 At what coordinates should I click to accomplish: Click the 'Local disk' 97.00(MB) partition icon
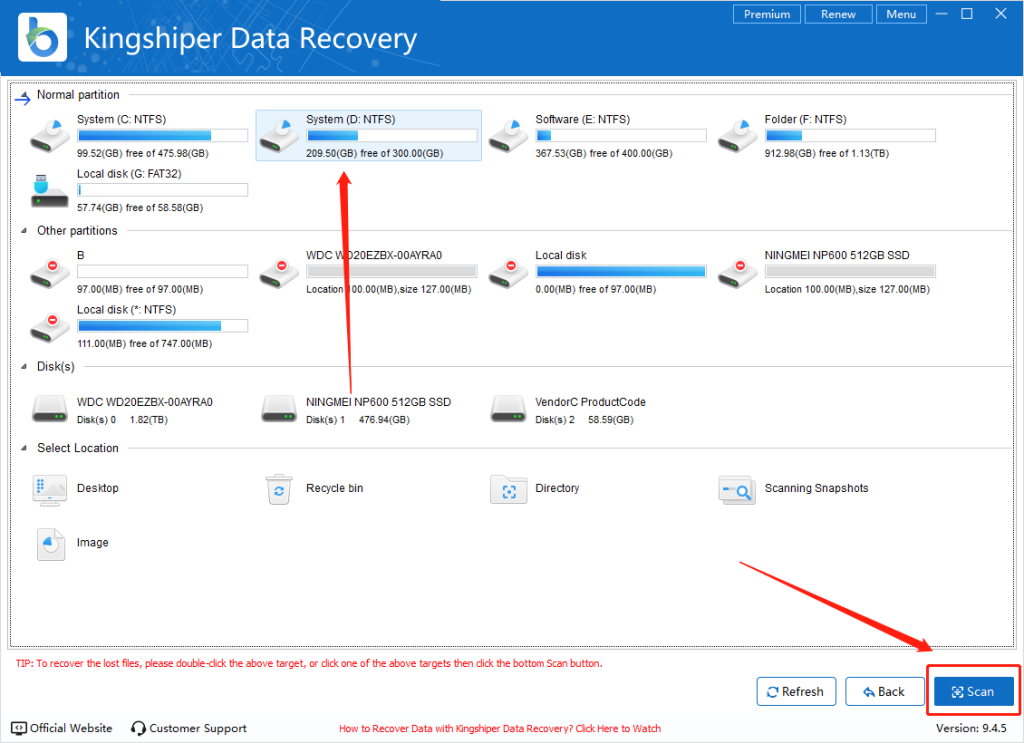tap(508, 273)
